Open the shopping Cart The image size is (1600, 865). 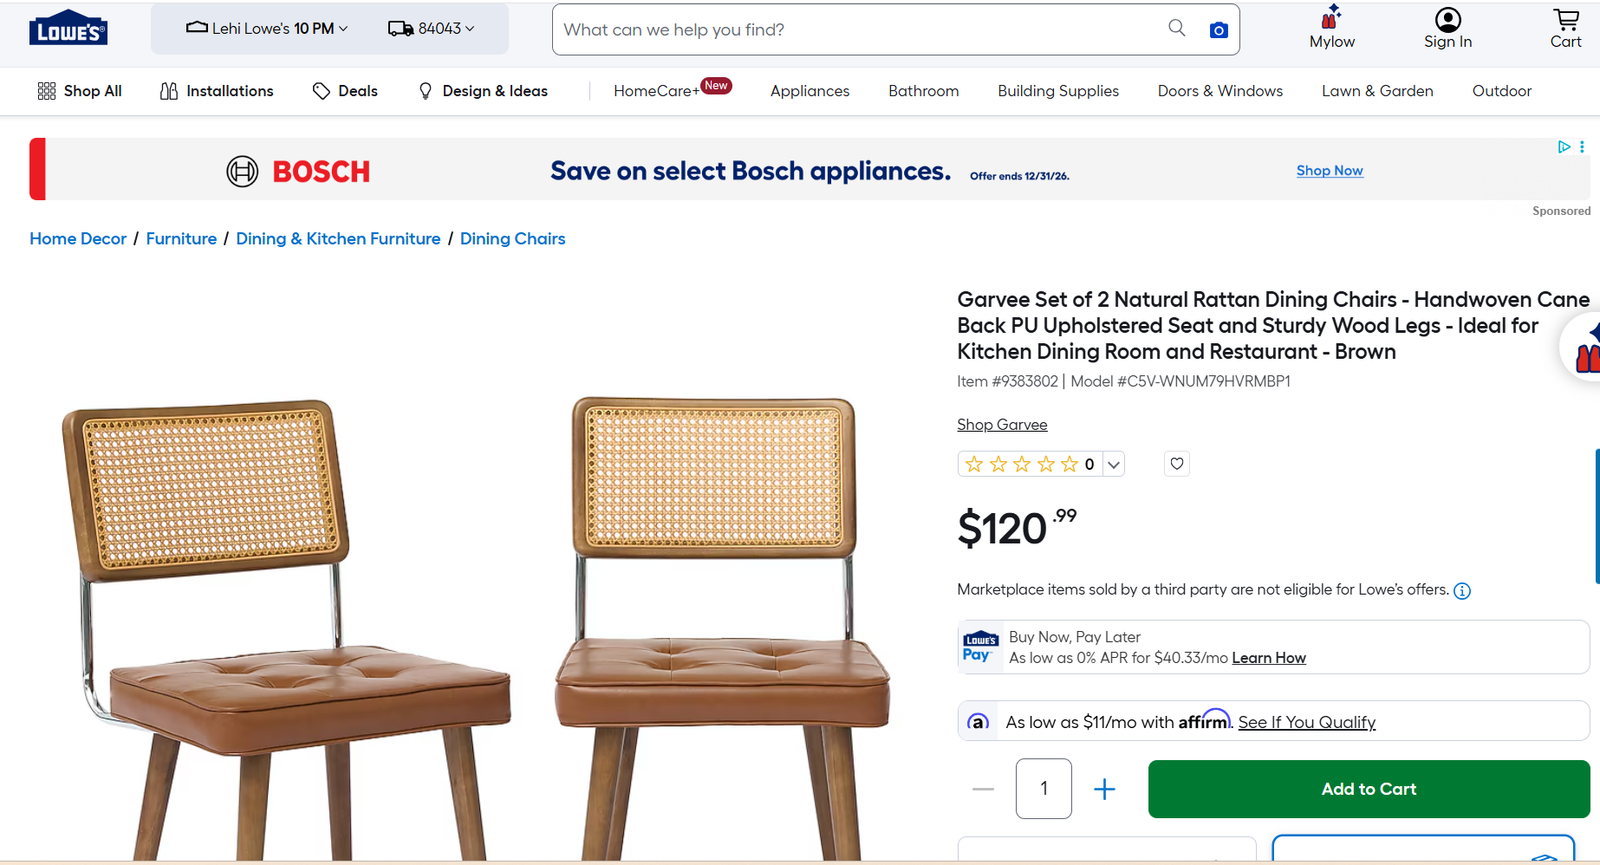pyautogui.click(x=1566, y=28)
